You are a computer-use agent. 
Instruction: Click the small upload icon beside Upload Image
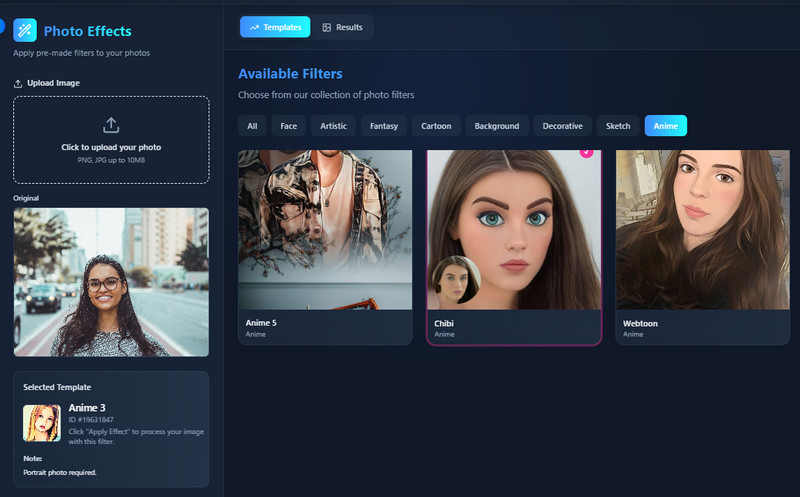[x=18, y=84]
